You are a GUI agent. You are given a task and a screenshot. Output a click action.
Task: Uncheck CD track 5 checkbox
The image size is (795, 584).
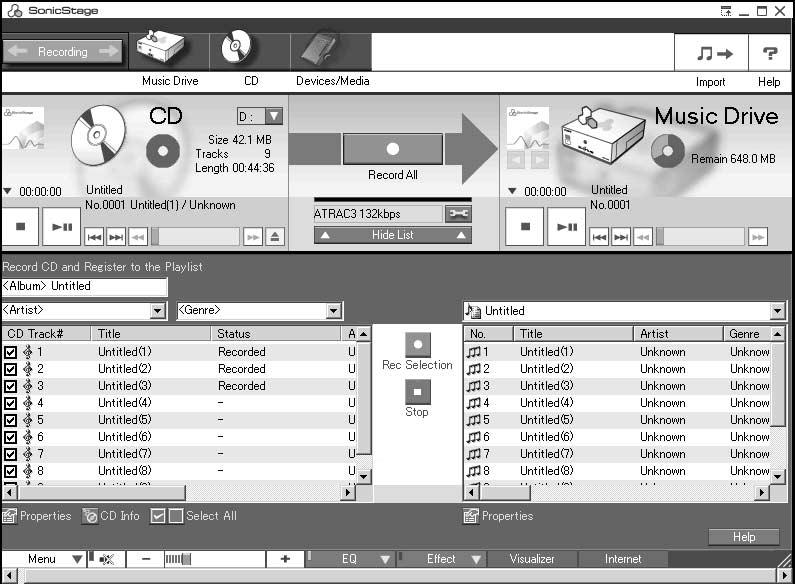tap(11, 420)
